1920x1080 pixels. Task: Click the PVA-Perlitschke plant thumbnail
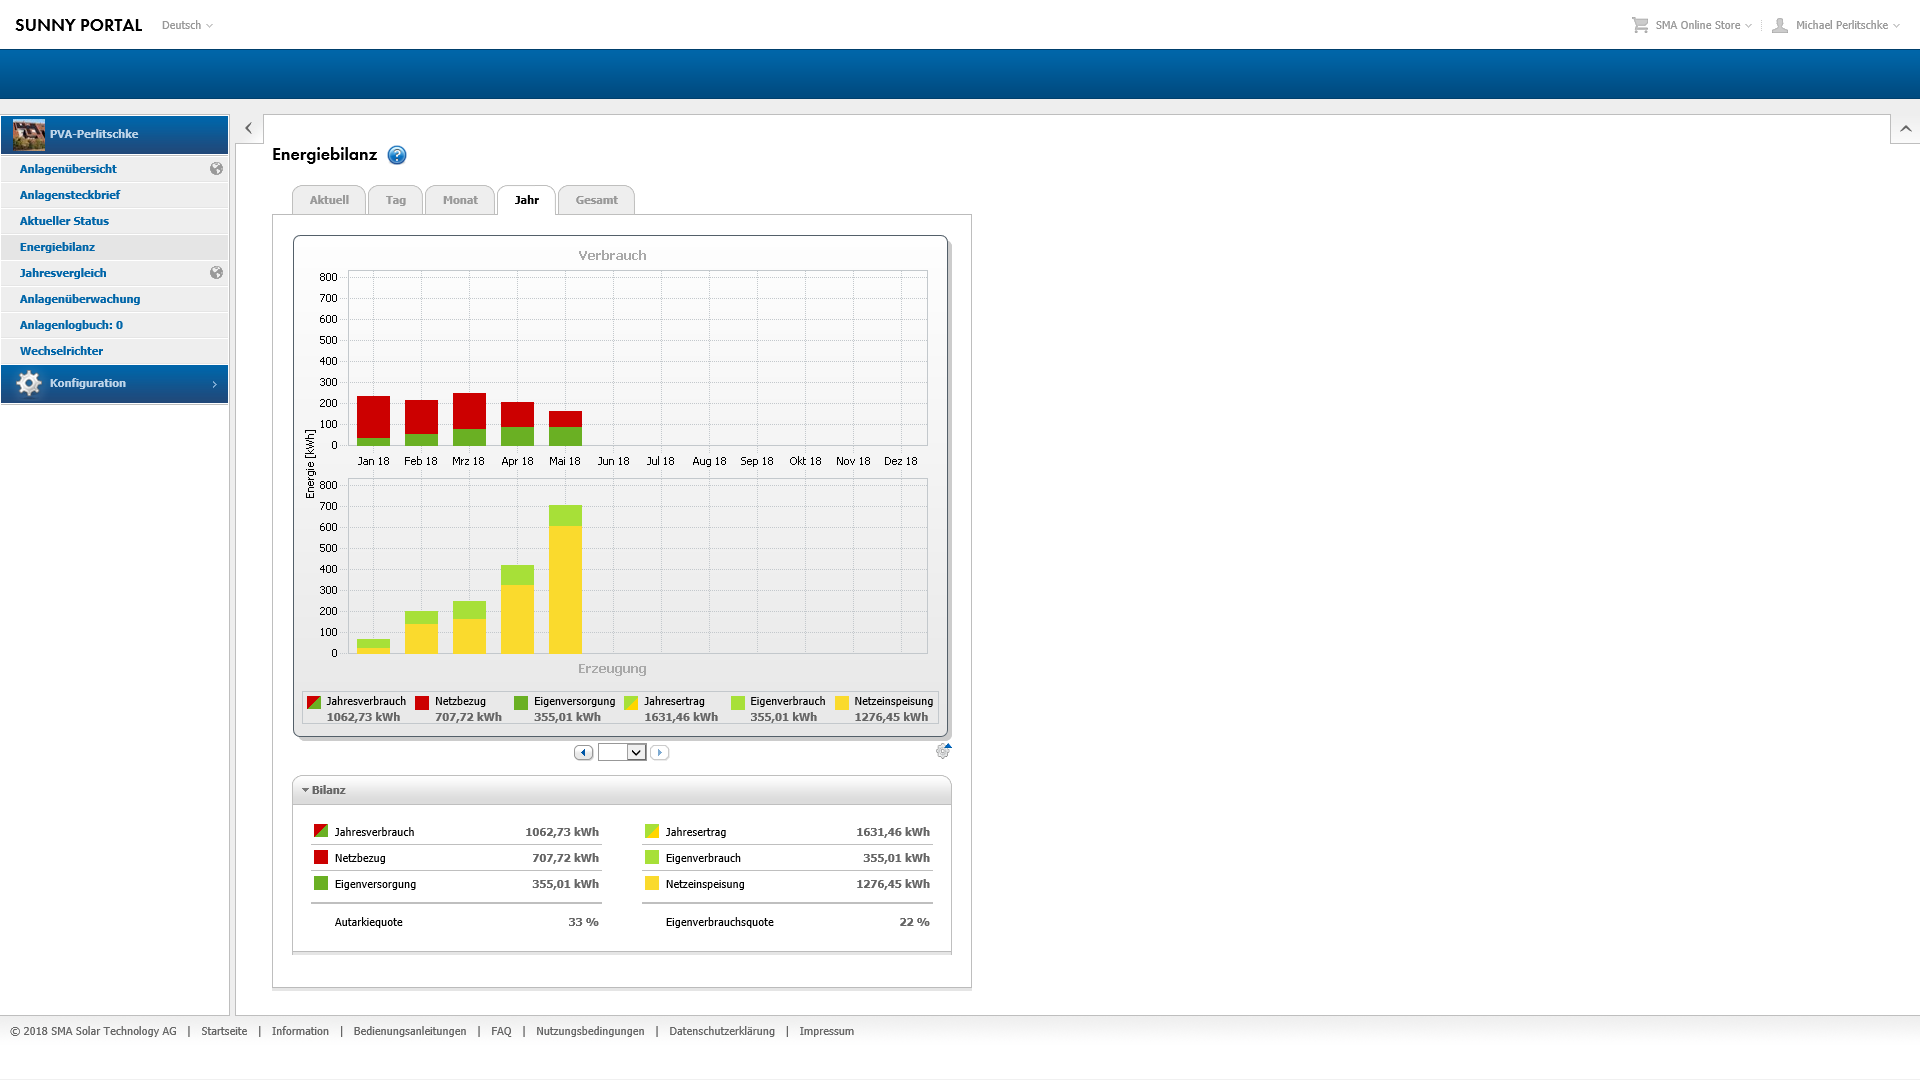click(x=29, y=134)
